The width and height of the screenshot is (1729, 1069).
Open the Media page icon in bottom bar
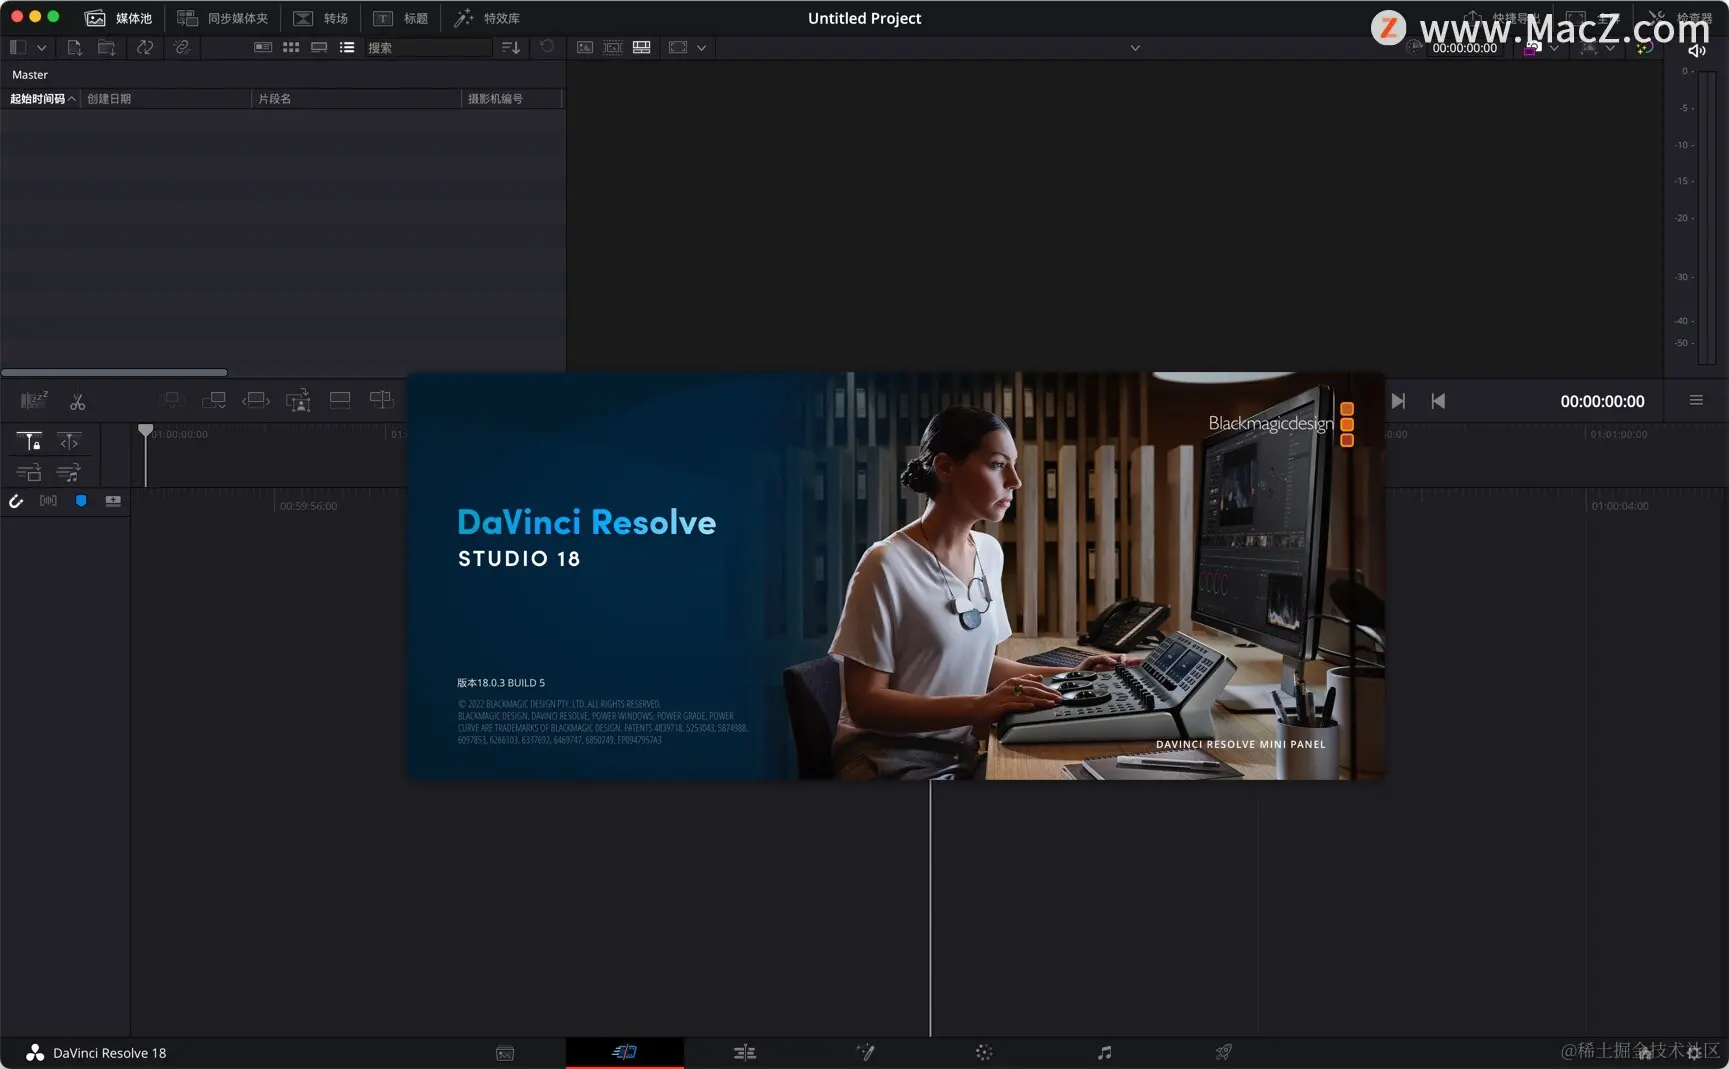tap(505, 1052)
